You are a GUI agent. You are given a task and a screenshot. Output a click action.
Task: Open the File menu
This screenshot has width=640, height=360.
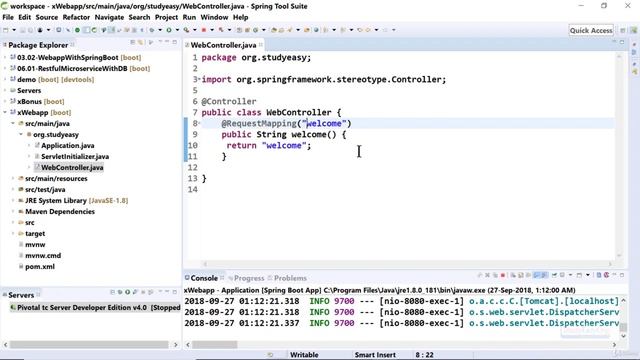pyautogui.click(x=8, y=17)
